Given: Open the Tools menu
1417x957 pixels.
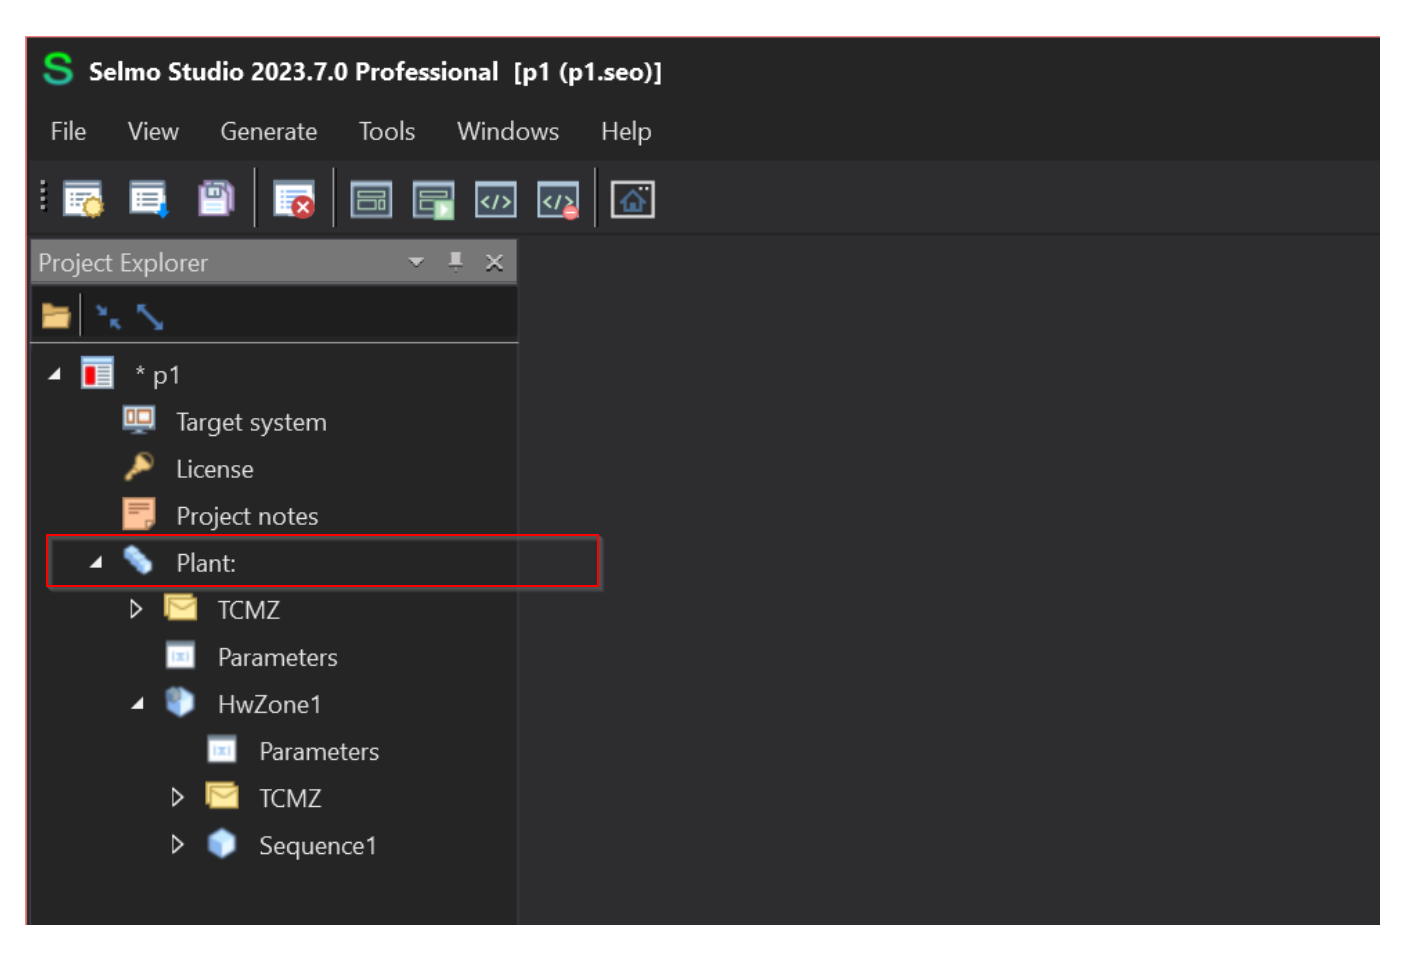Looking at the screenshot, I should (x=387, y=132).
